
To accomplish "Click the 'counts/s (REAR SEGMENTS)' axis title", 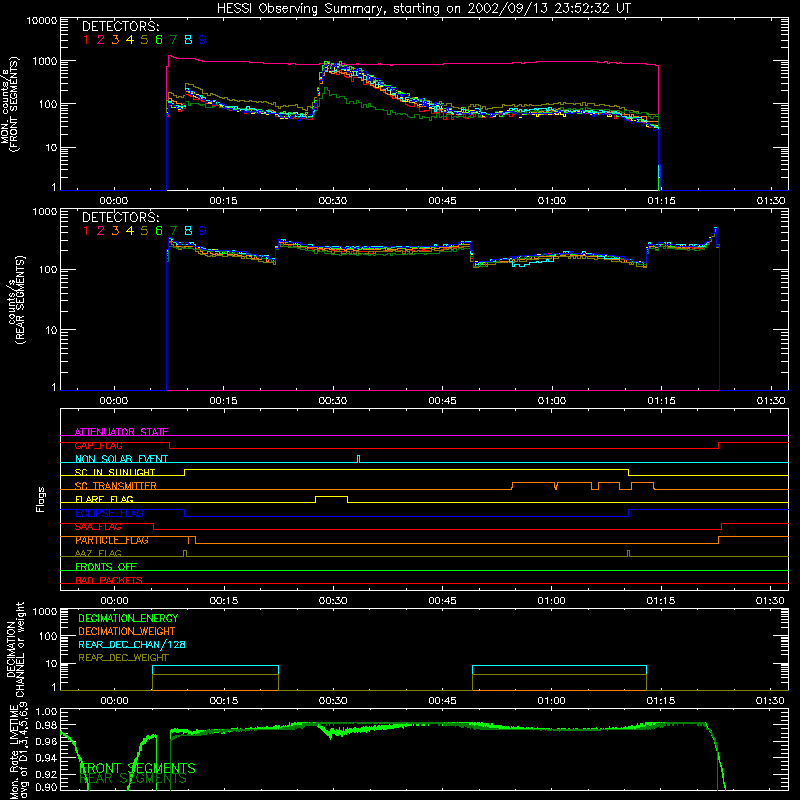I will coord(16,300).
